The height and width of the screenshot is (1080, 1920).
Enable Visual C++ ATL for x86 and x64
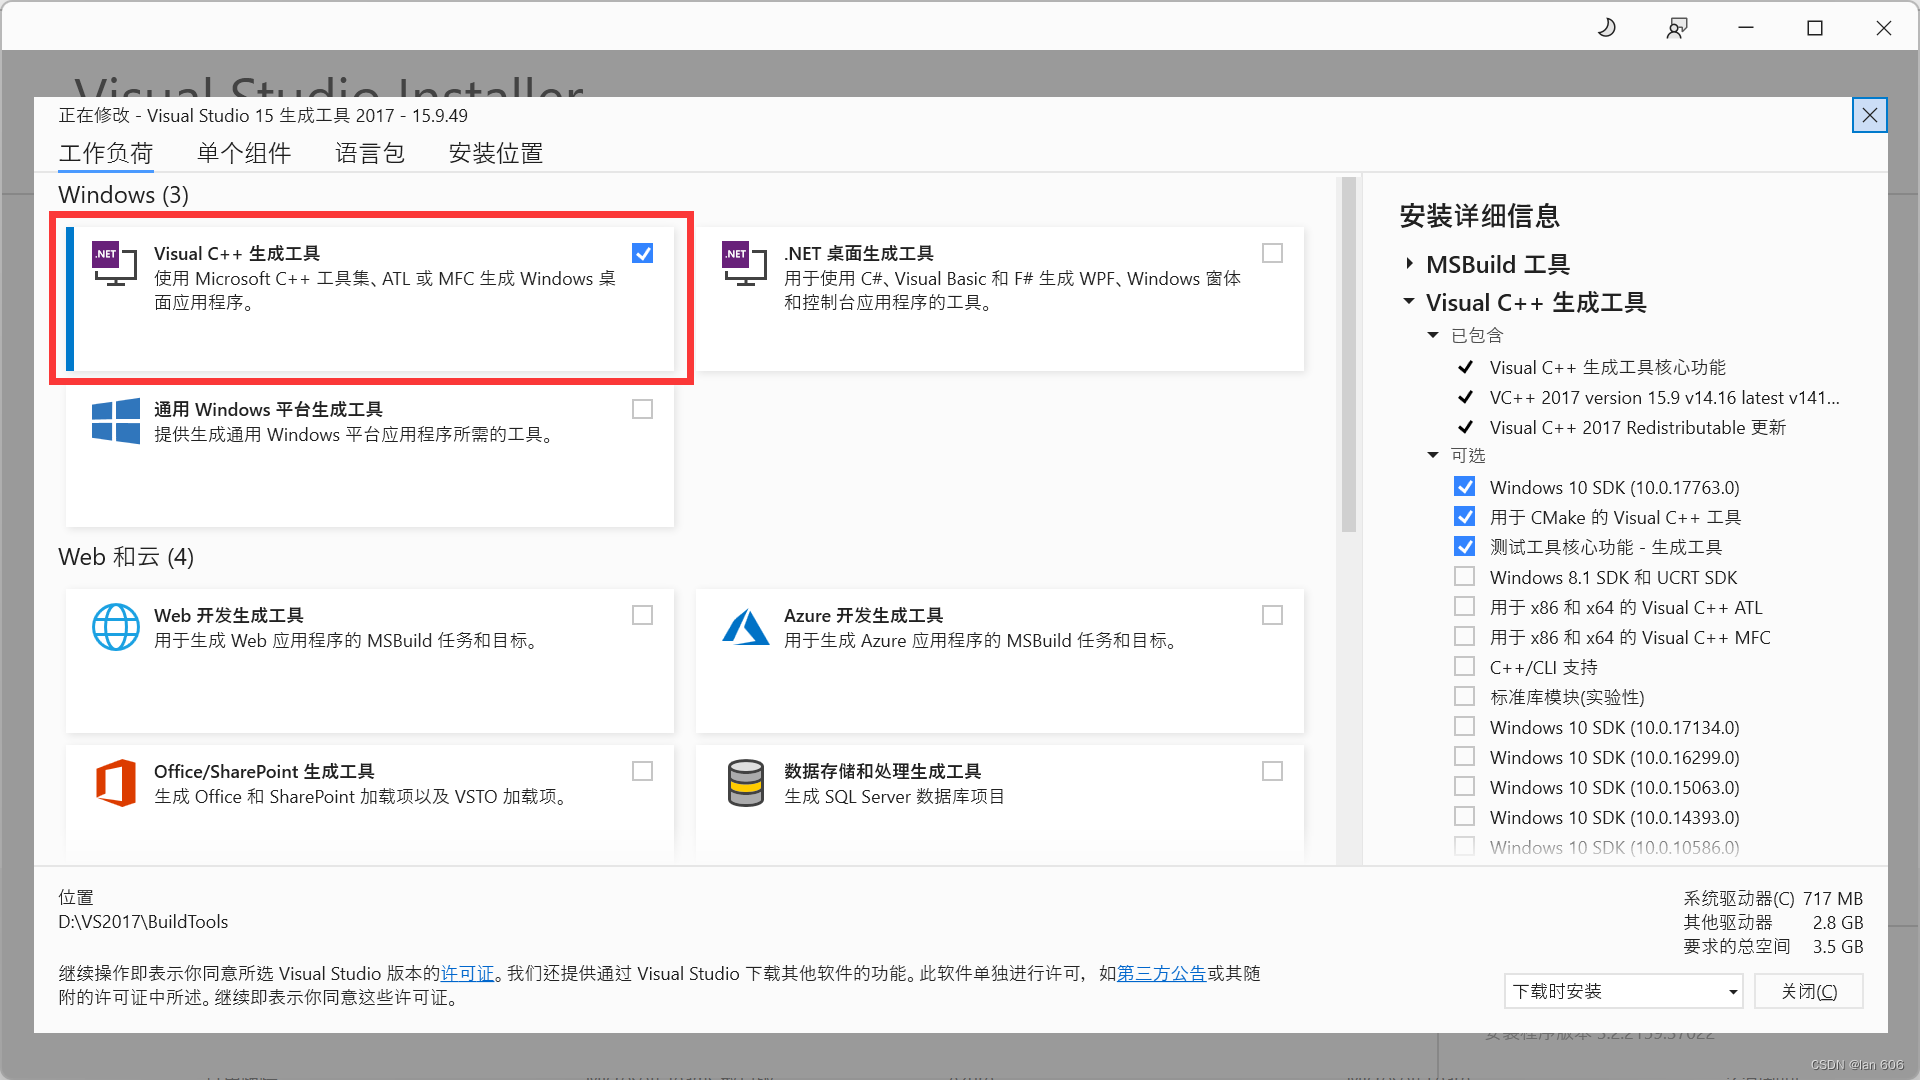1464,607
